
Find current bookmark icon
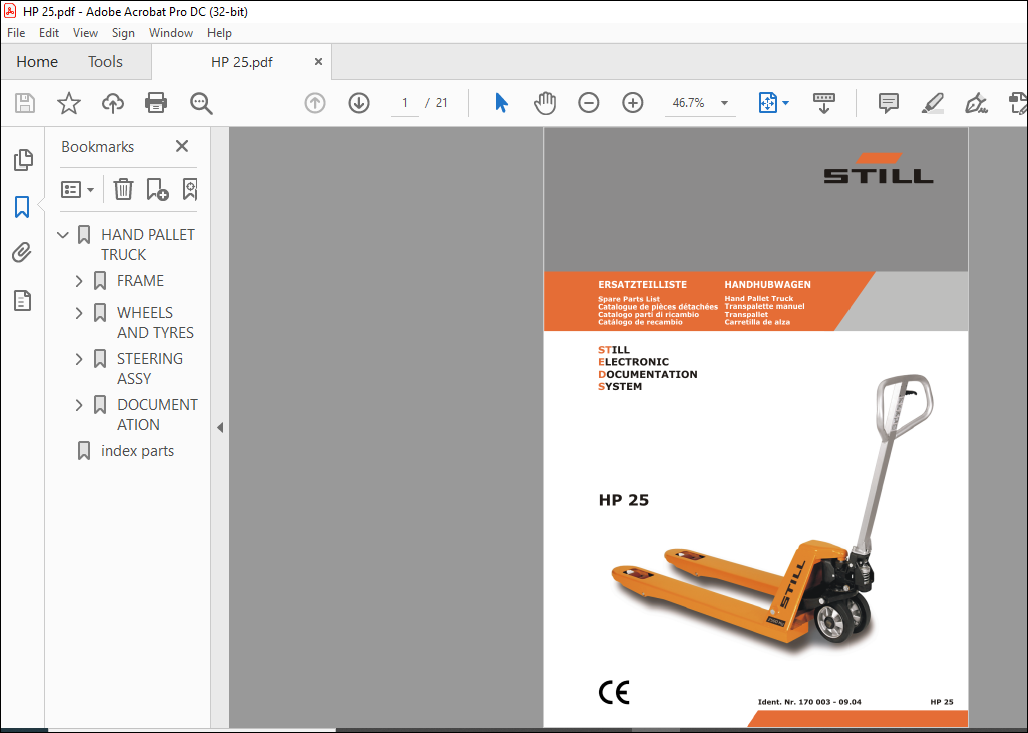(x=189, y=189)
